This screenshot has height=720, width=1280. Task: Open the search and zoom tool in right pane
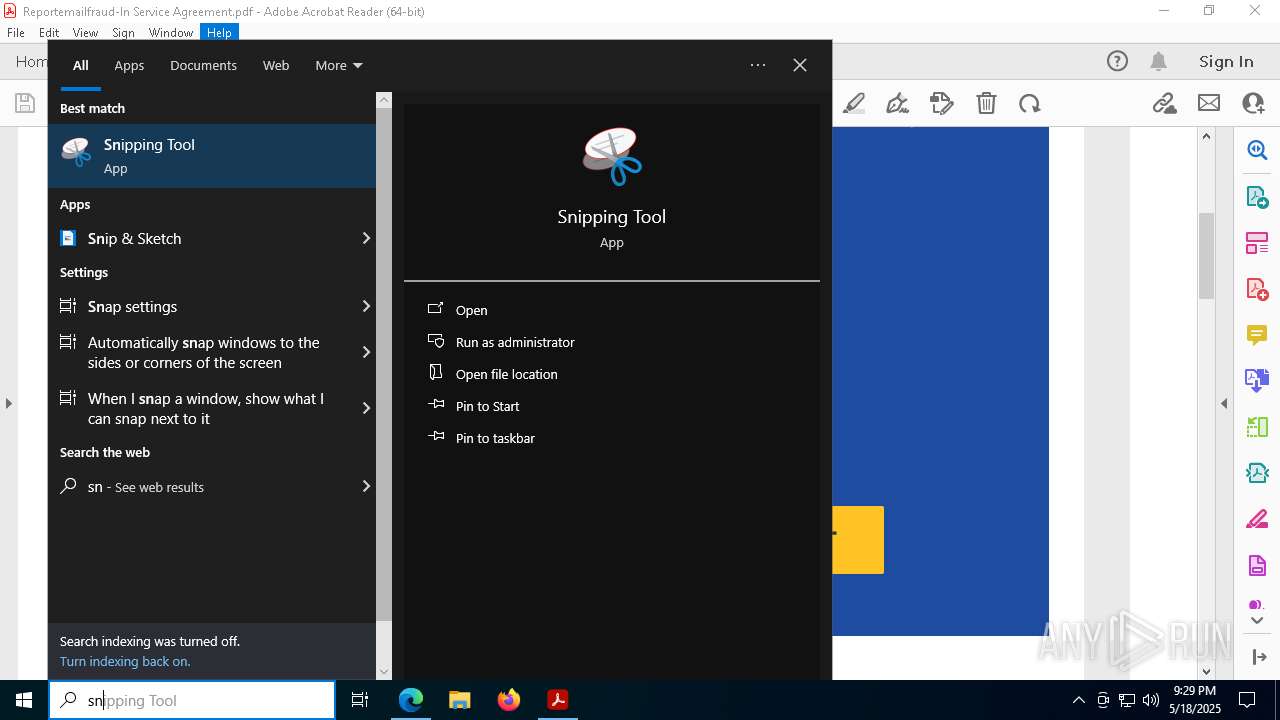(x=1257, y=150)
